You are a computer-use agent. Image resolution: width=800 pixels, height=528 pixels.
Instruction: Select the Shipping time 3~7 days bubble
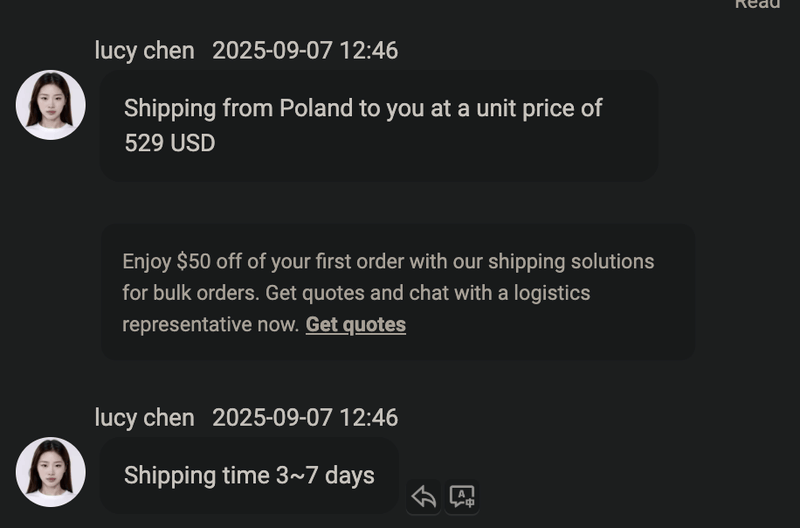coord(249,475)
